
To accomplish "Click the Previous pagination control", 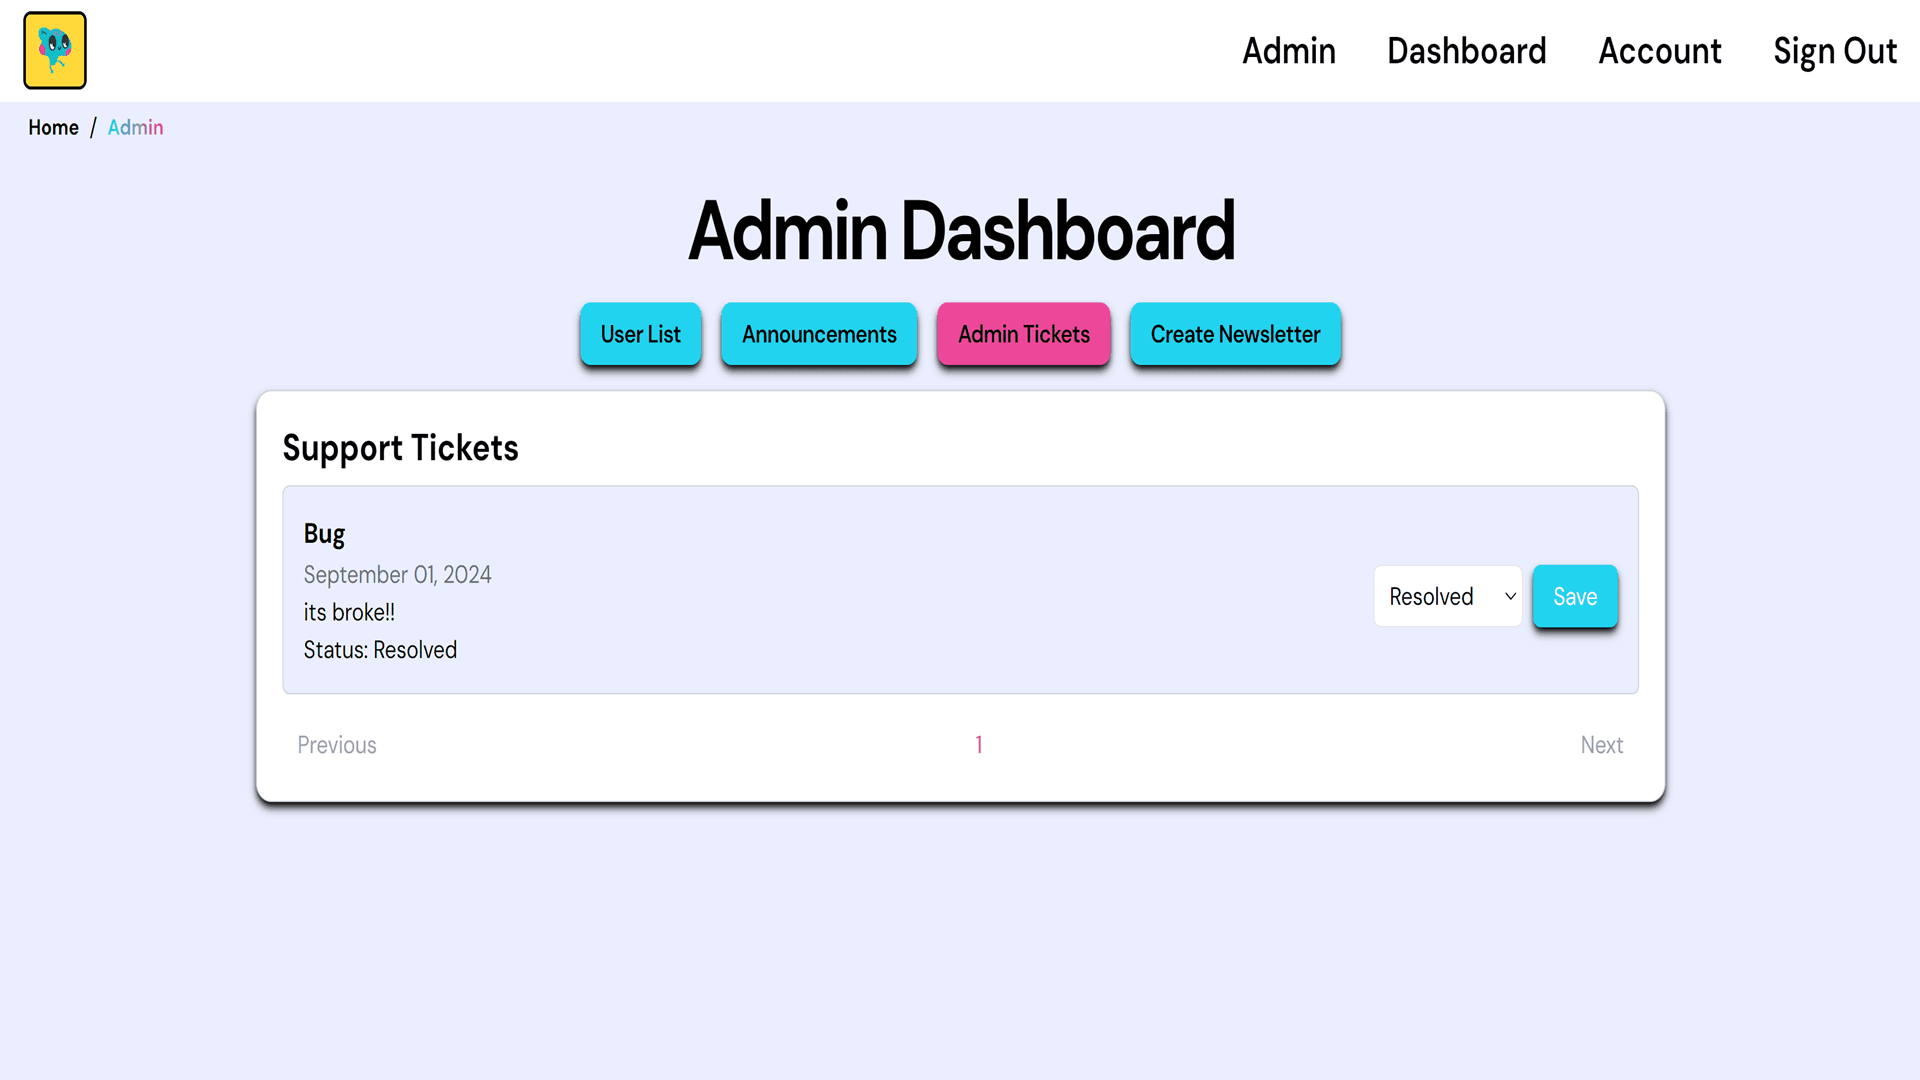I will (336, 744).
